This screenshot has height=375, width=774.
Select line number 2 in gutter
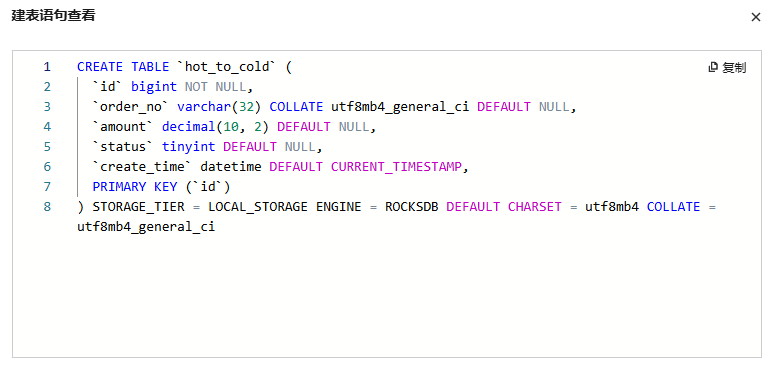pyautogui.click(x=47, y=87)
